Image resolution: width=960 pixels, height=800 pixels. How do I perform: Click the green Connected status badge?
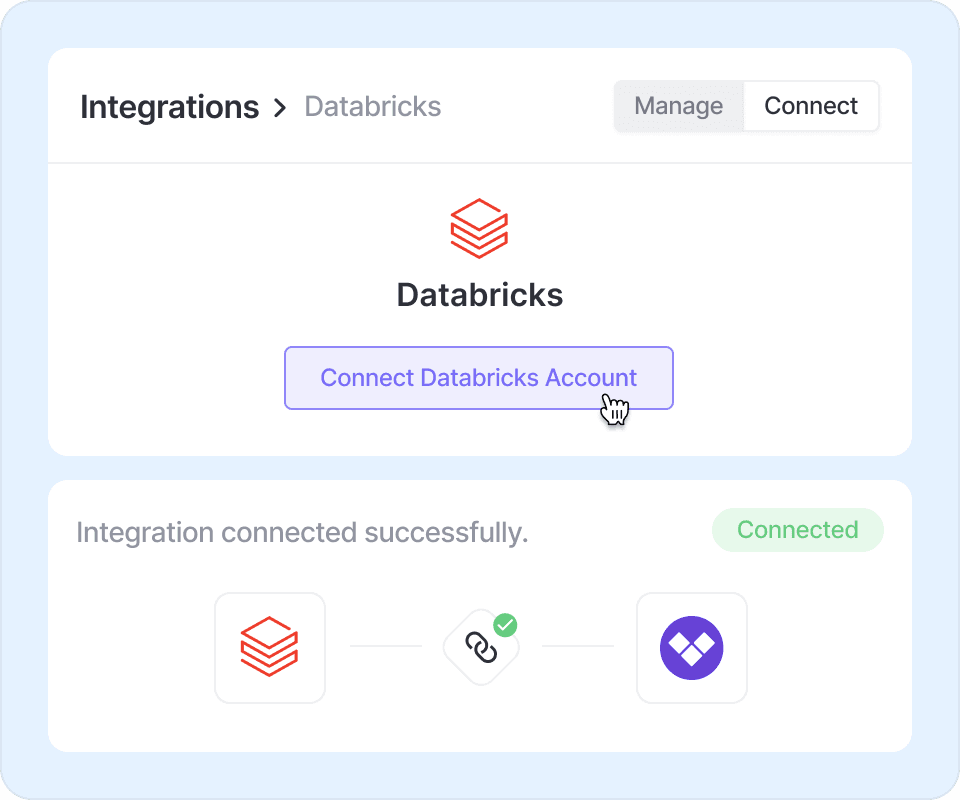pos(797,530)
